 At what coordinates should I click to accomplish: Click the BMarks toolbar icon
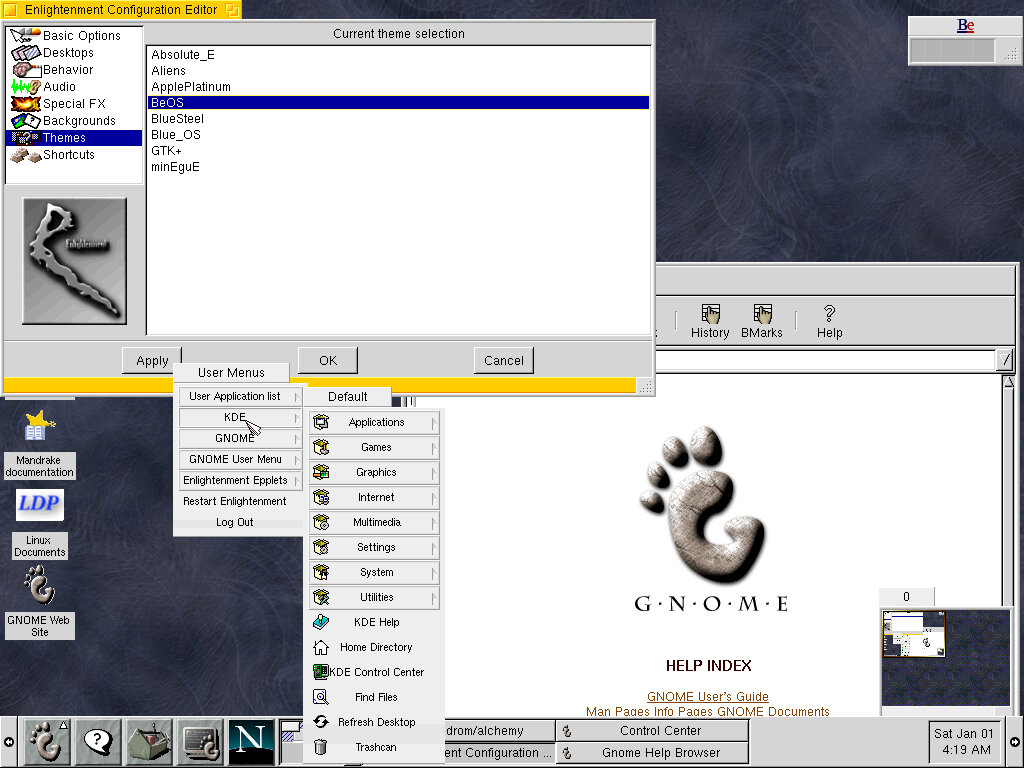(762, 321)
